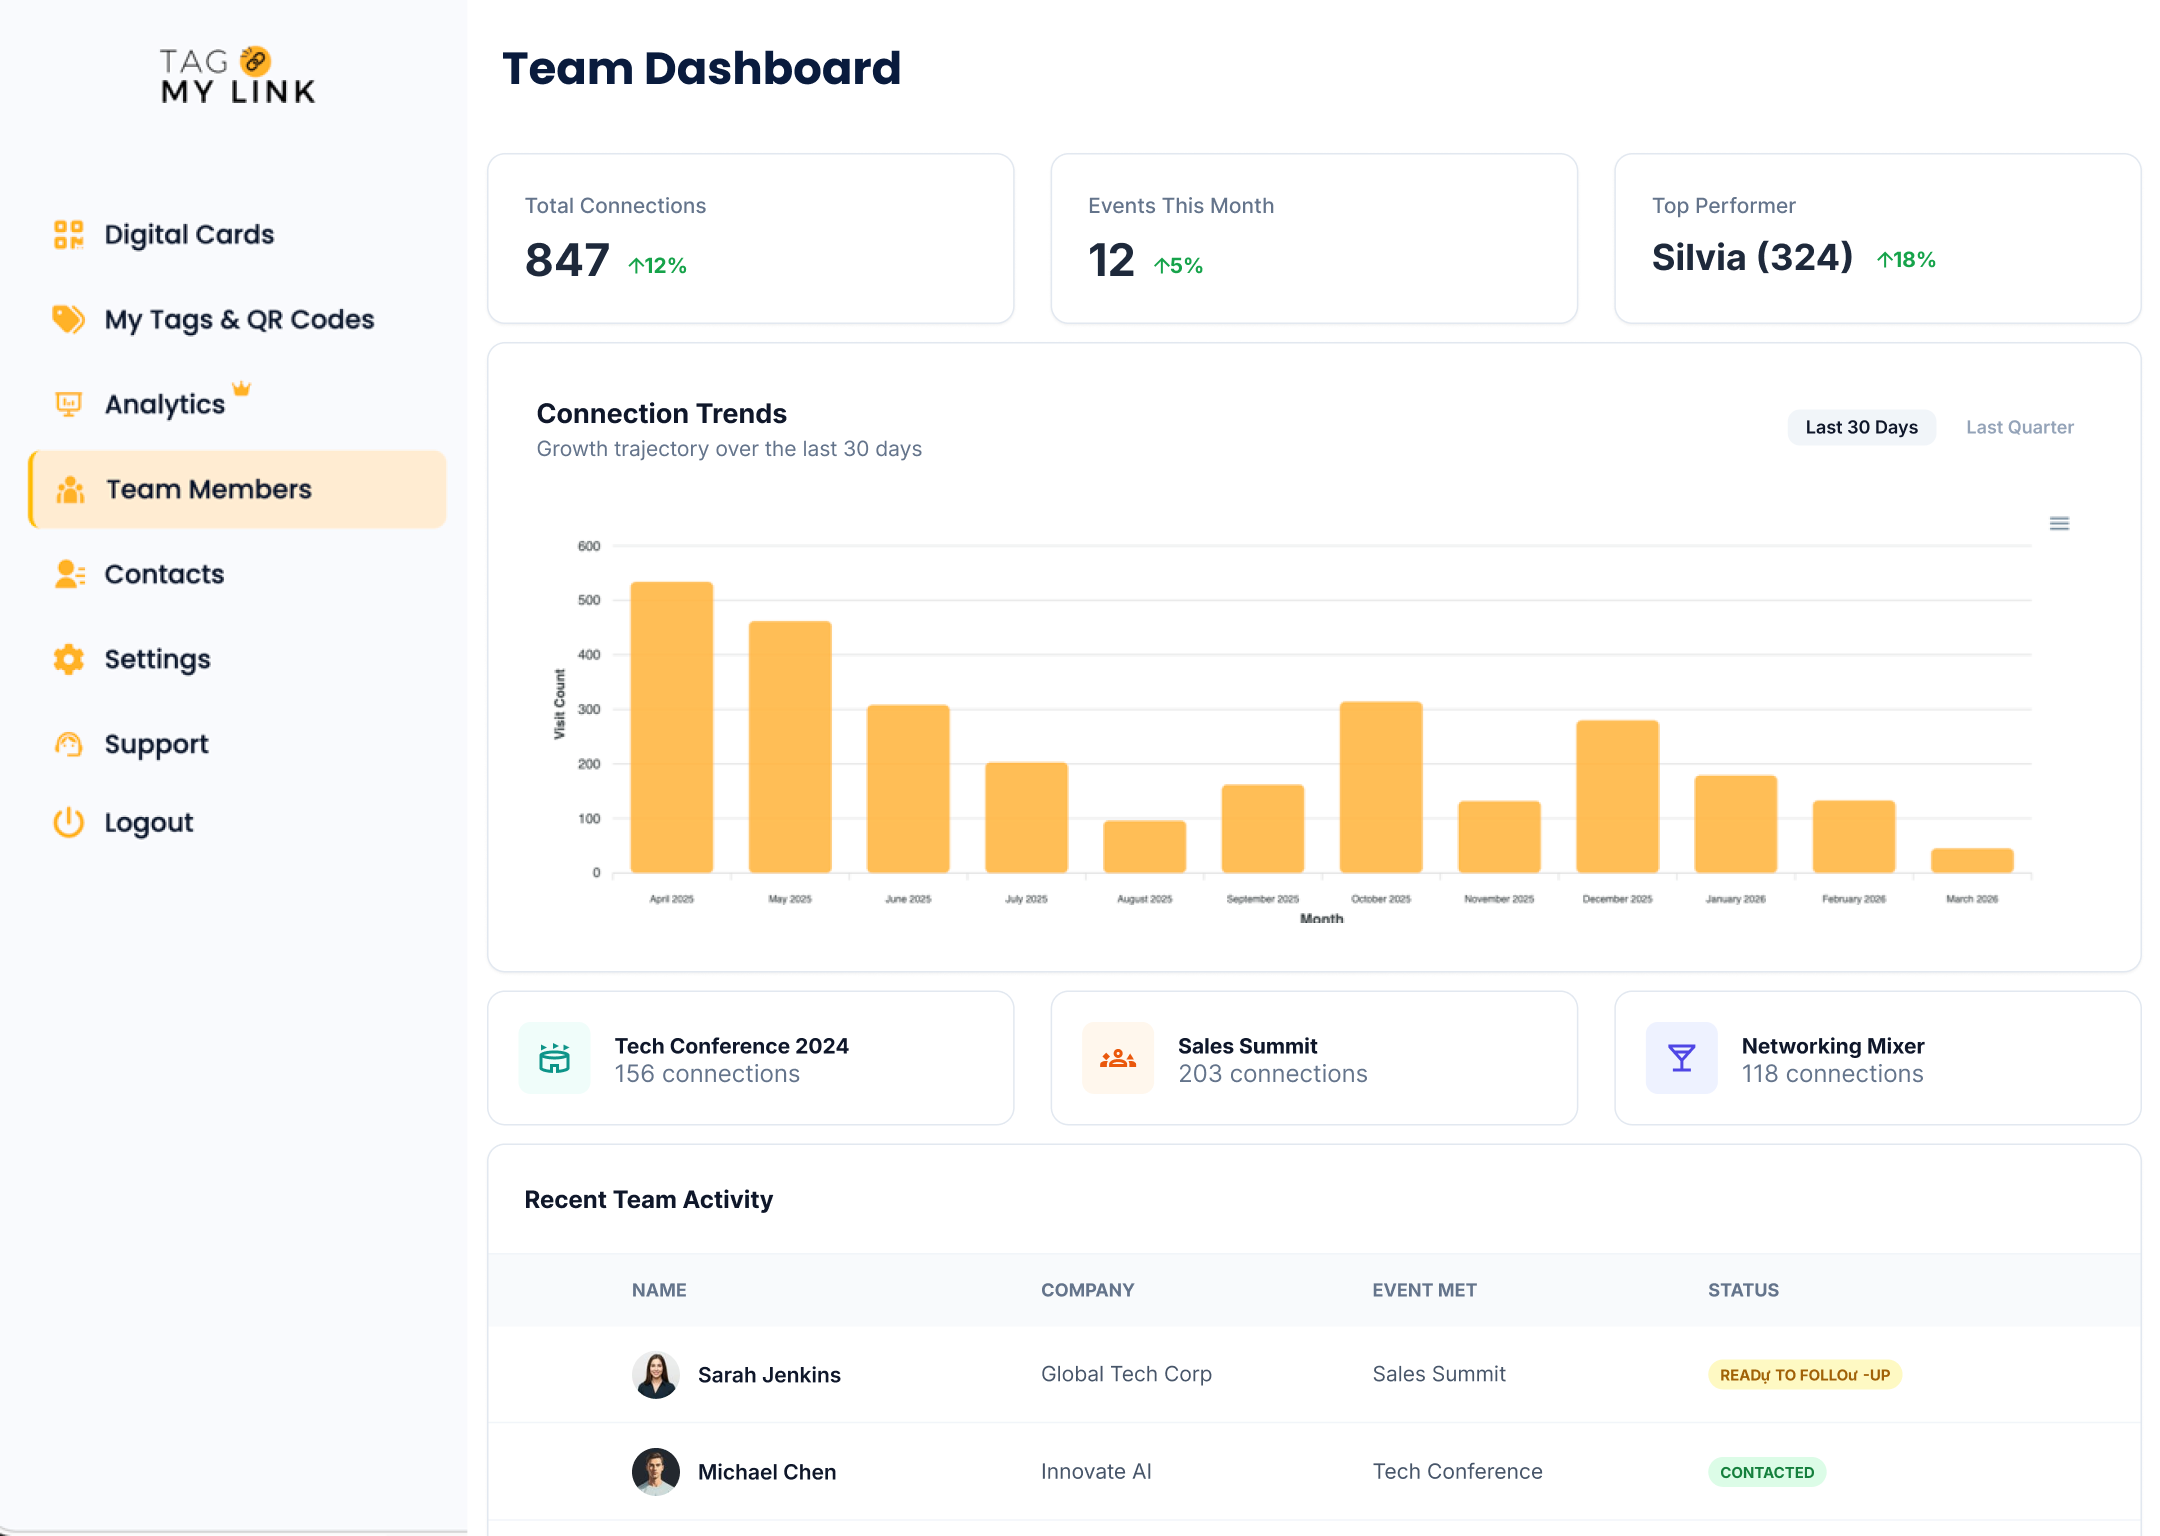The height and width of the screenshot is (1536, 2160).
Task: Click the Networking Mixer funnel icon
Action: tap(1681, 1058)
